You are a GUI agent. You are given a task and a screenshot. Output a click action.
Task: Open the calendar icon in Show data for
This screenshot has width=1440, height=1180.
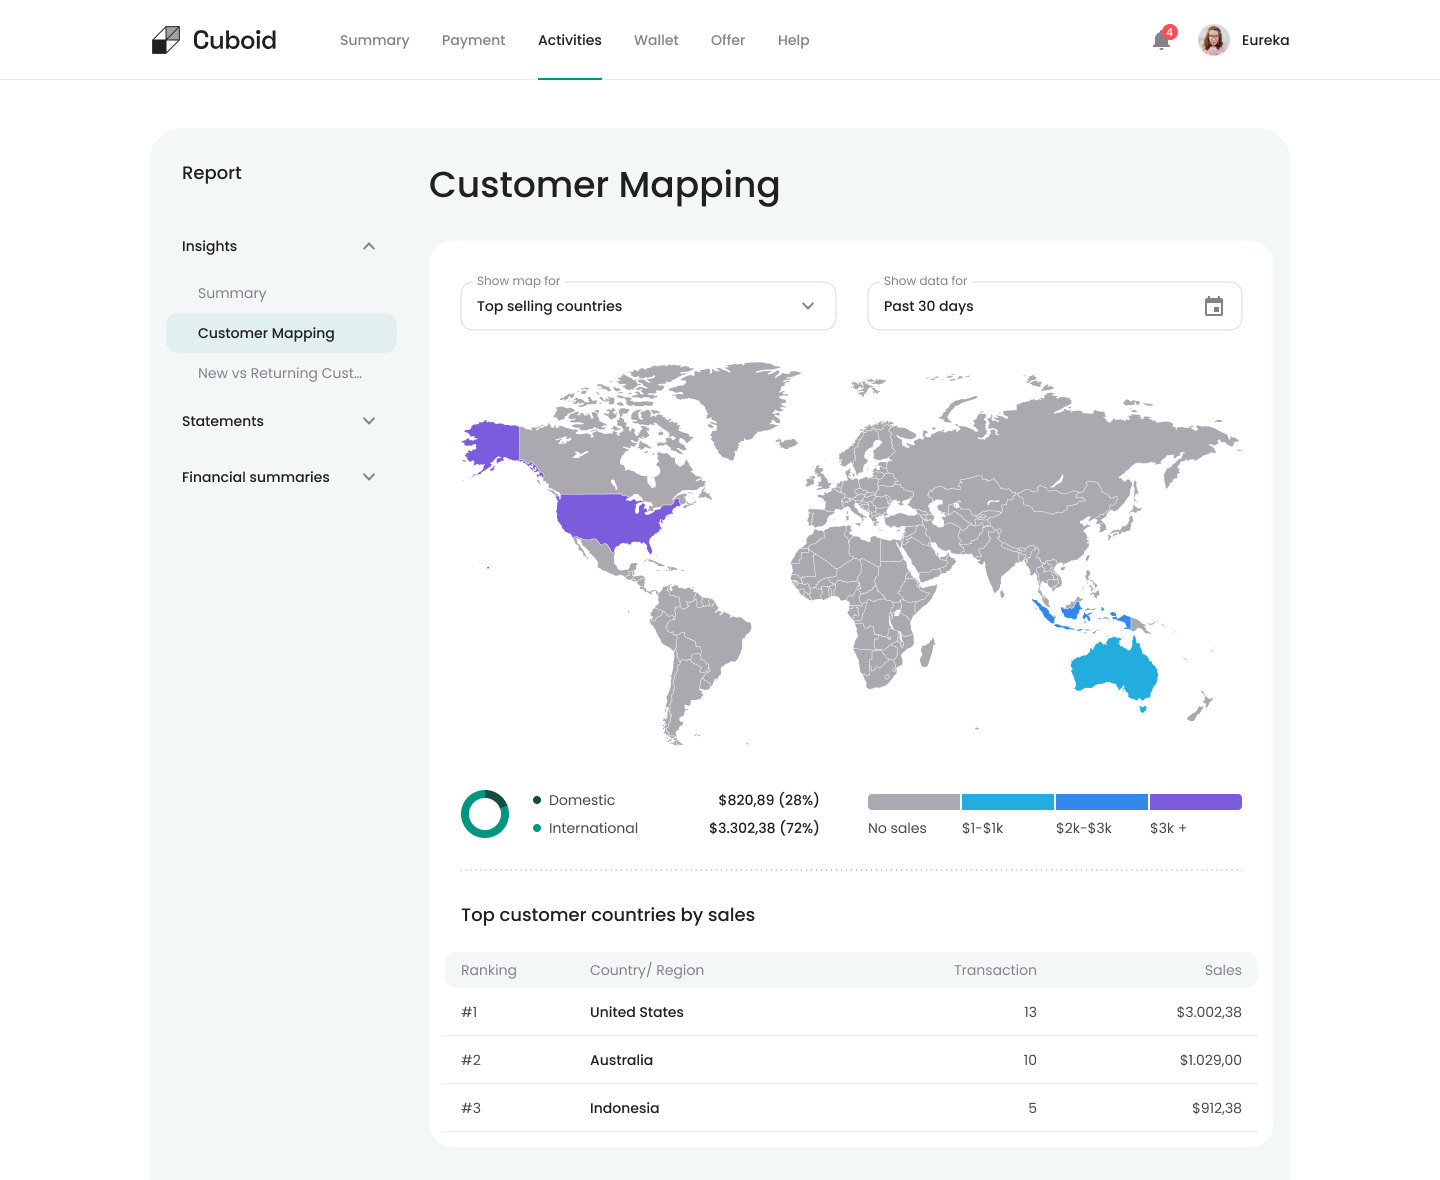[x=1215, y=307]
